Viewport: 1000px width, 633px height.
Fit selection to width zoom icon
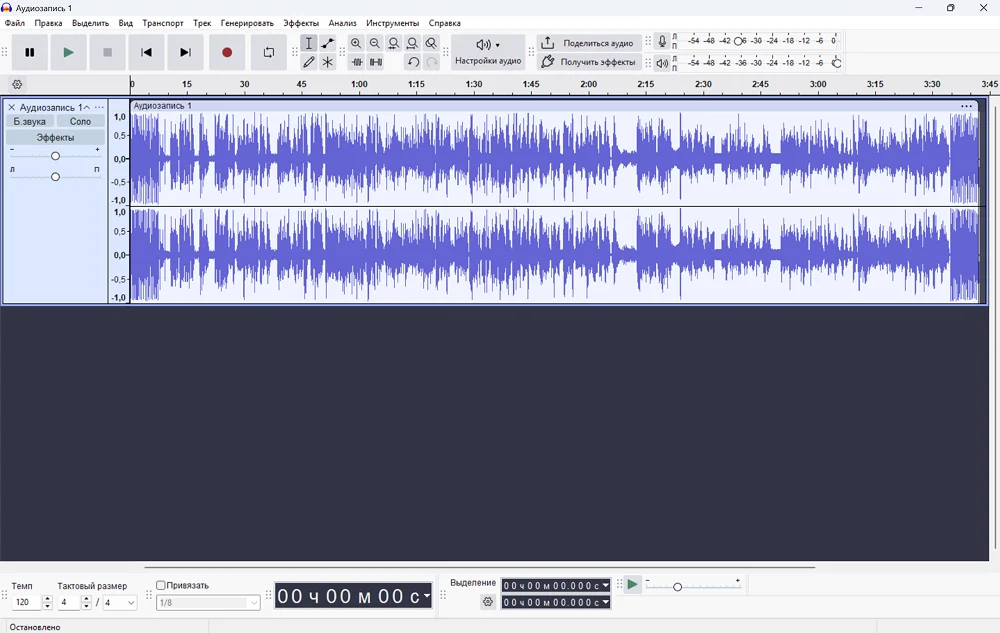394,43
